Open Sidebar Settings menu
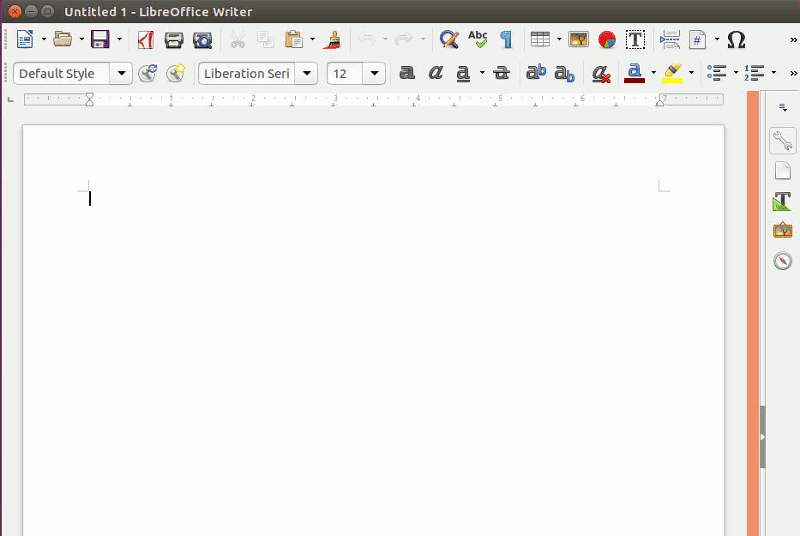Screen dimensions: 800x536 coord(783,108)
